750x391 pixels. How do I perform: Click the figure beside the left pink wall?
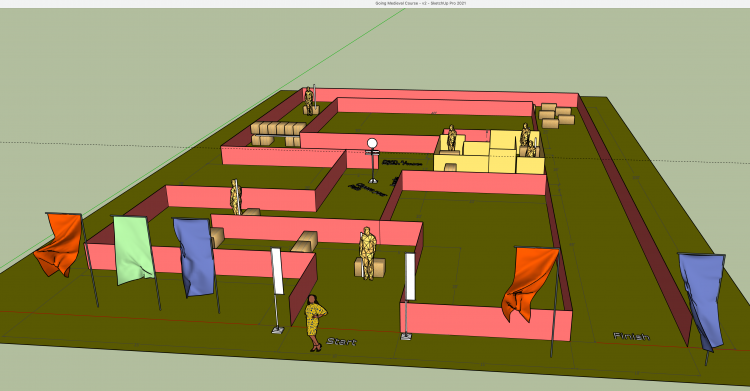(235, 197)
